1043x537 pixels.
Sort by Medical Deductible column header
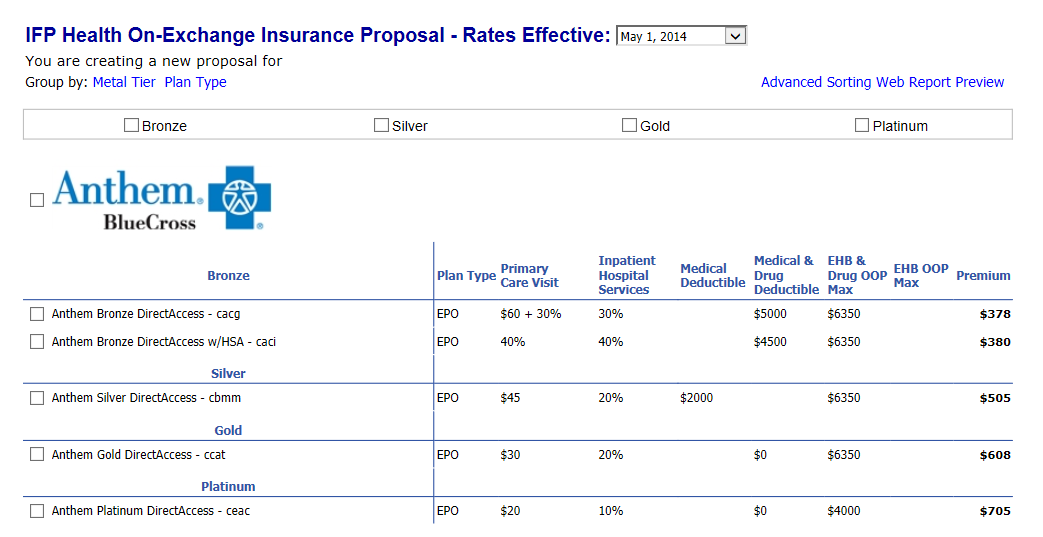click(712, 275)
